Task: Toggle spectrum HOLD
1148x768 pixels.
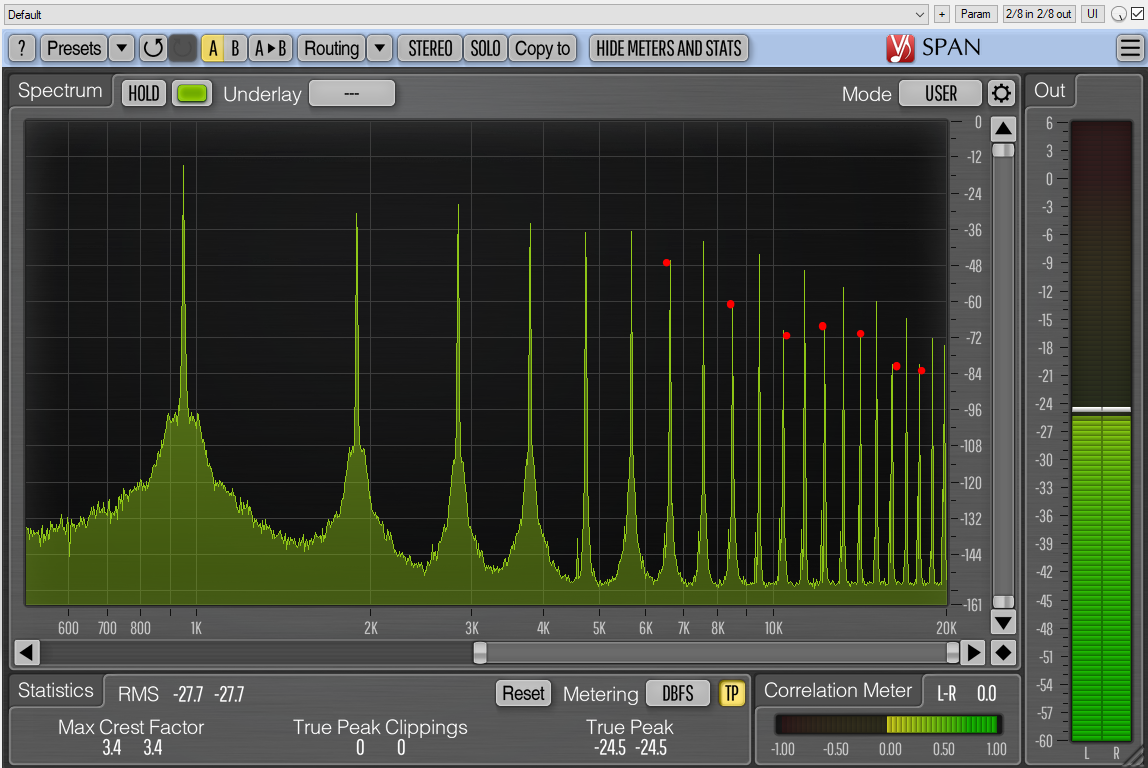Action: [144, 94]
